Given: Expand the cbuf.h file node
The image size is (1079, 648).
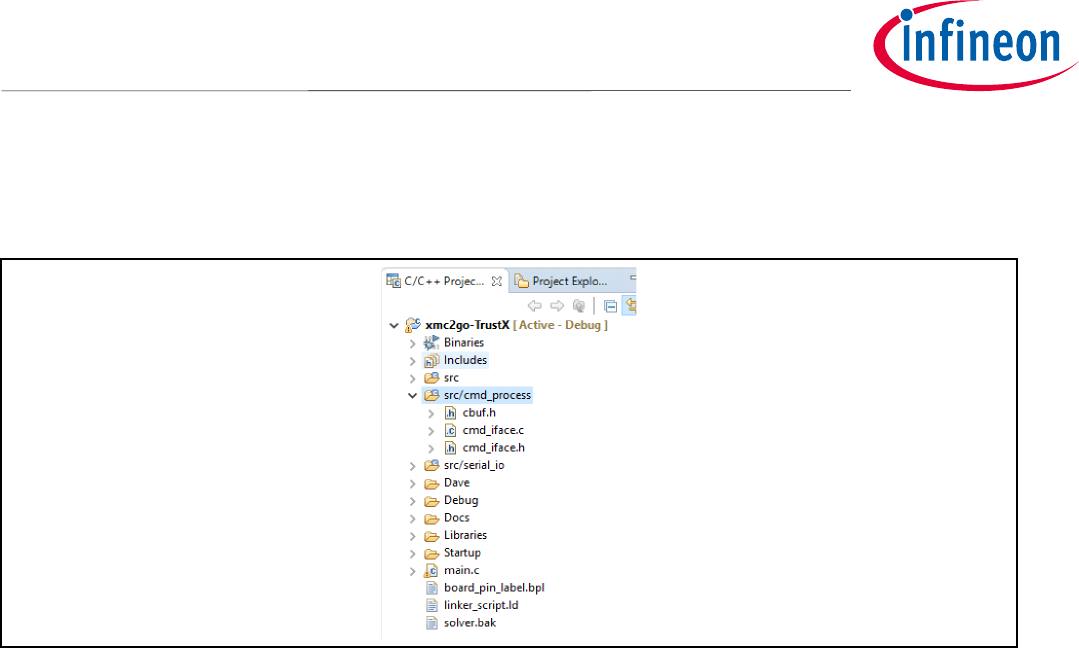Looking at the screenshot, I should point(431,413).
